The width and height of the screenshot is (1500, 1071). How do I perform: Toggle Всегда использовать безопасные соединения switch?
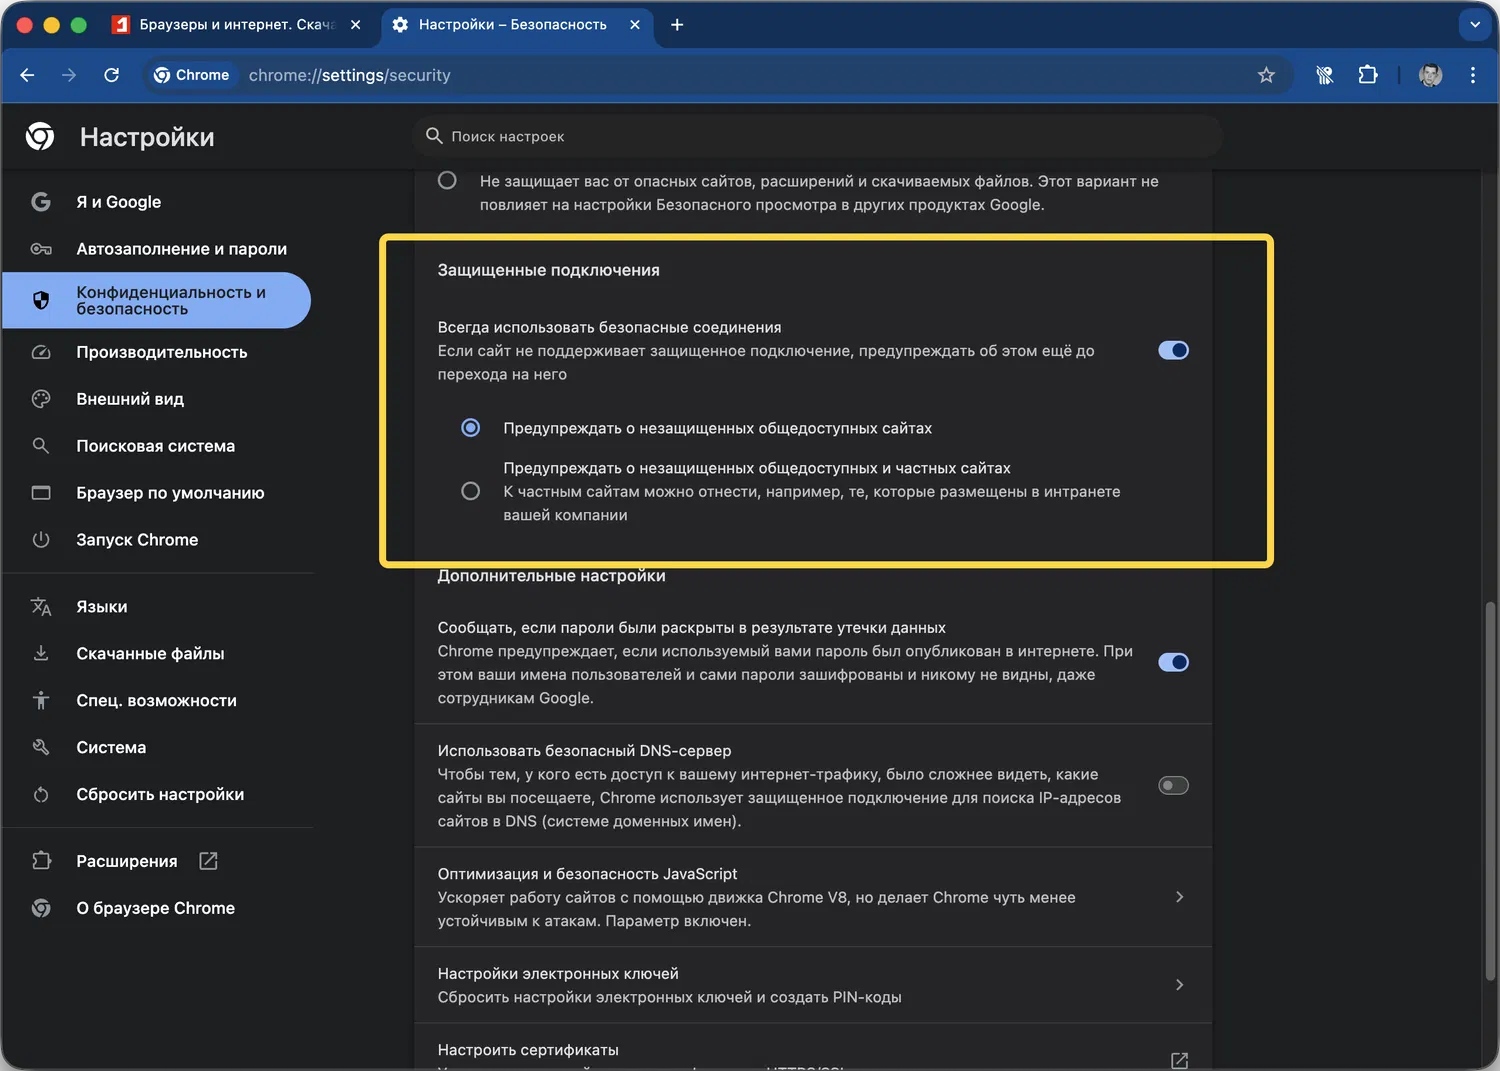tap(1173, 350)
